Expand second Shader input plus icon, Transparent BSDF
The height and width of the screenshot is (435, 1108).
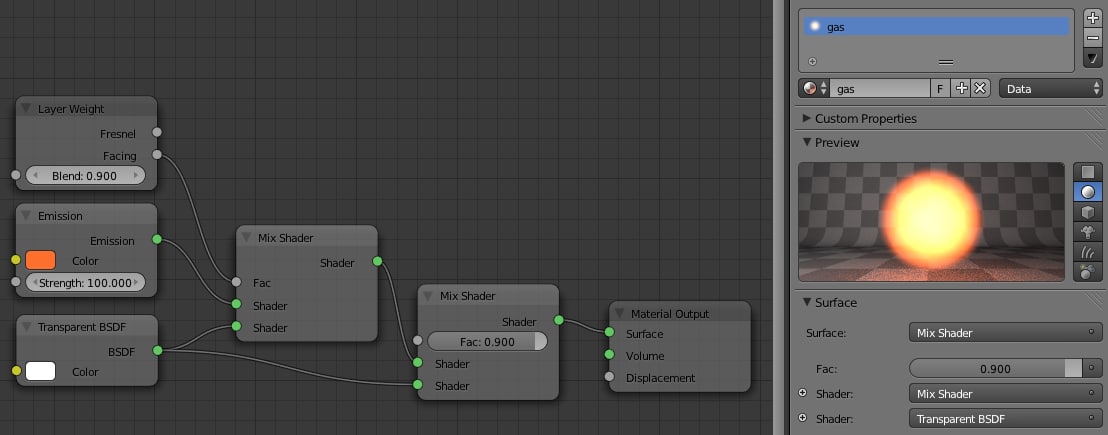(803, 418)
